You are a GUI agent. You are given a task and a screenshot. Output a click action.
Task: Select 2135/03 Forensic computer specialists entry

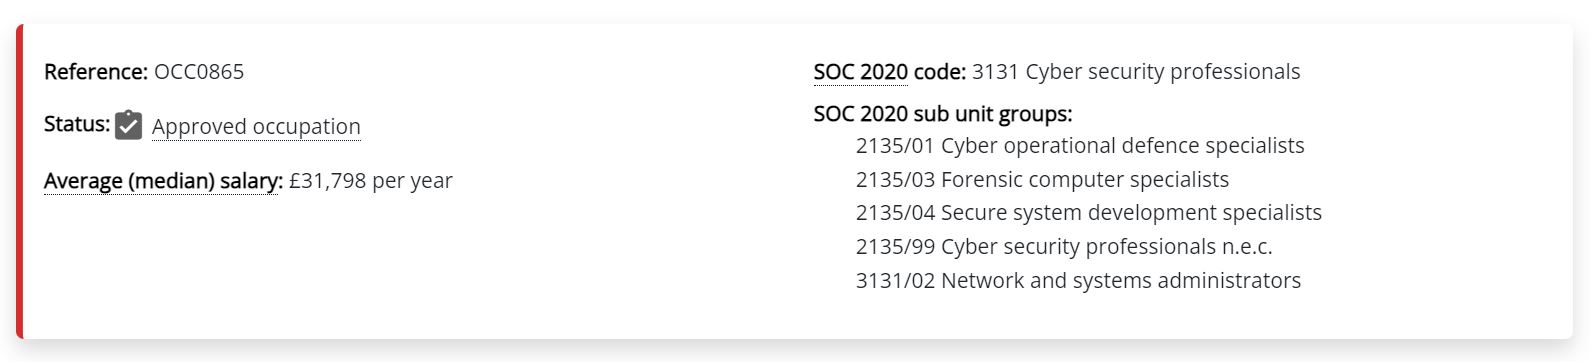[1042, 180]
